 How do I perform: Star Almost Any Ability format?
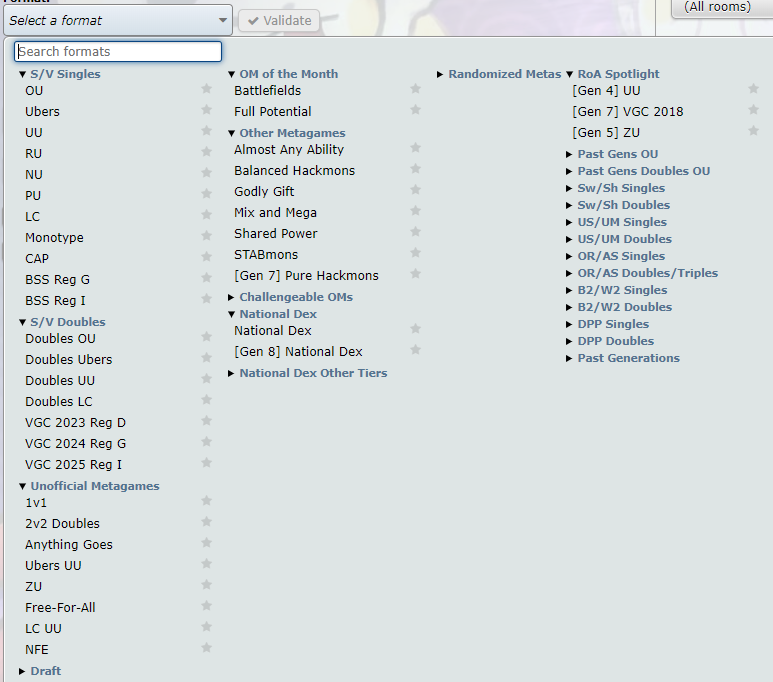[x=416, y=147]
